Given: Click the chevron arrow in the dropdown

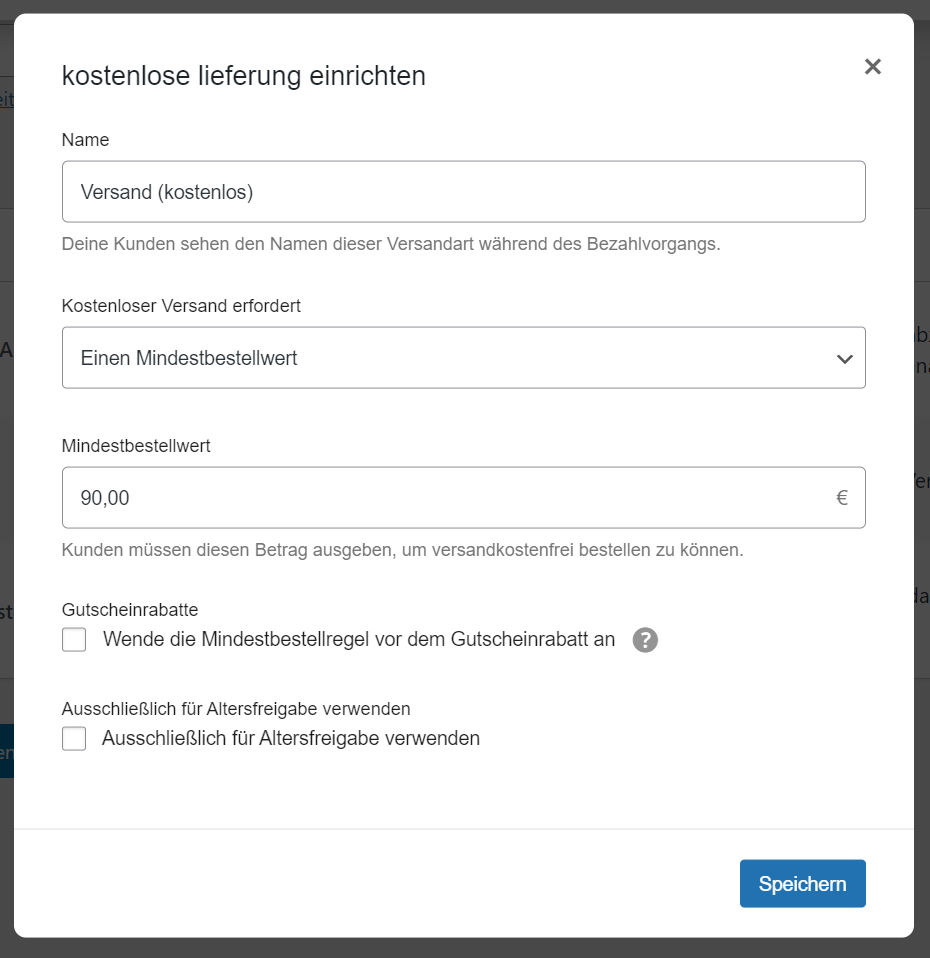Looking at the screenshot, I should click(844, 359).
